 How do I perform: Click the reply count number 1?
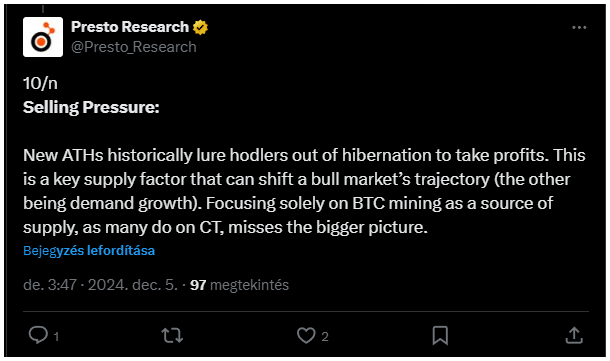(56, 336)
